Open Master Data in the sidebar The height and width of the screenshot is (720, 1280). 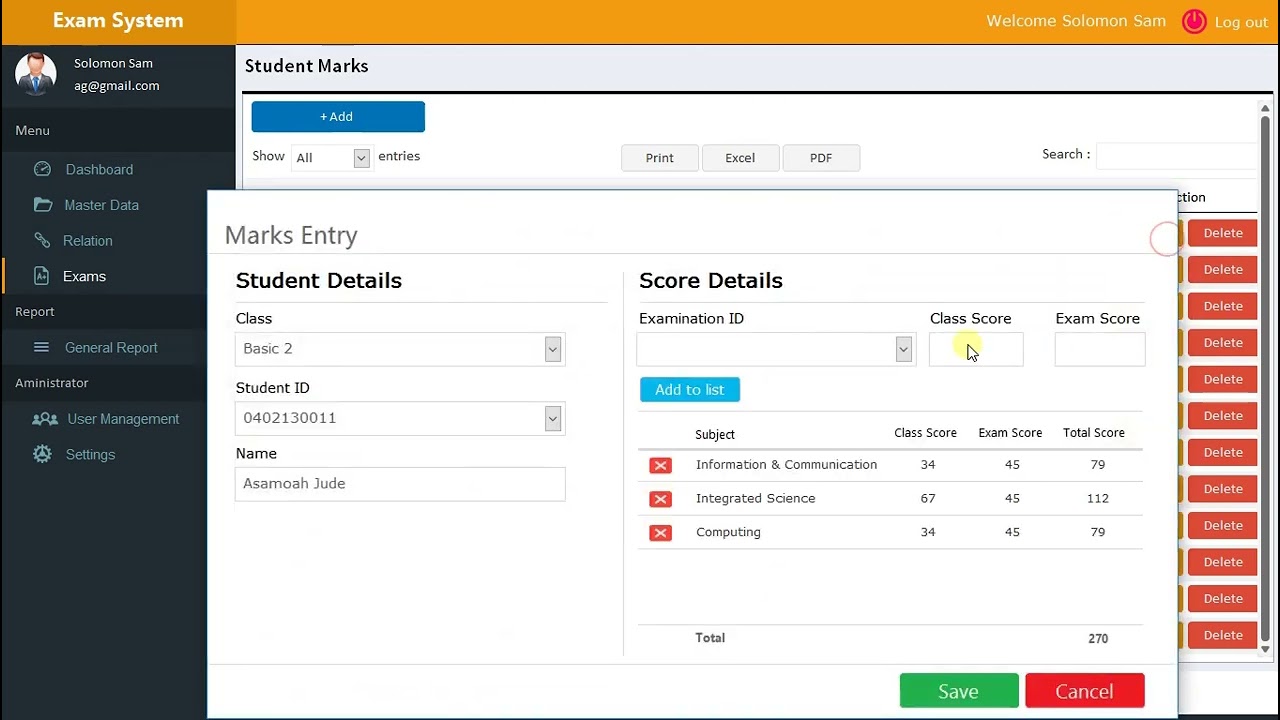tap(101, 205)
